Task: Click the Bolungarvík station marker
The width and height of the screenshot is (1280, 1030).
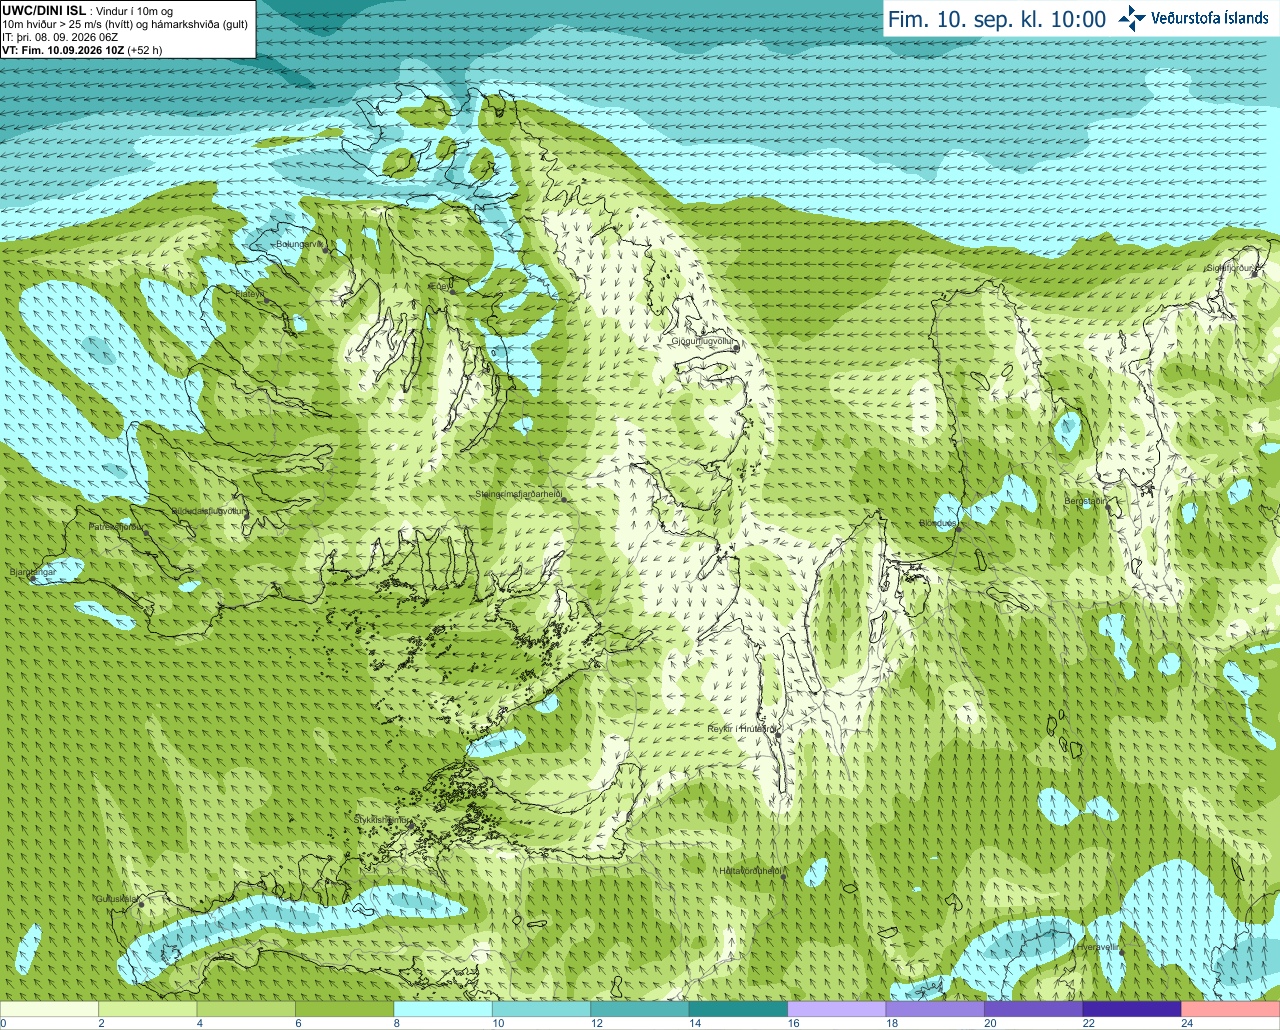Action: click(327, 250)
